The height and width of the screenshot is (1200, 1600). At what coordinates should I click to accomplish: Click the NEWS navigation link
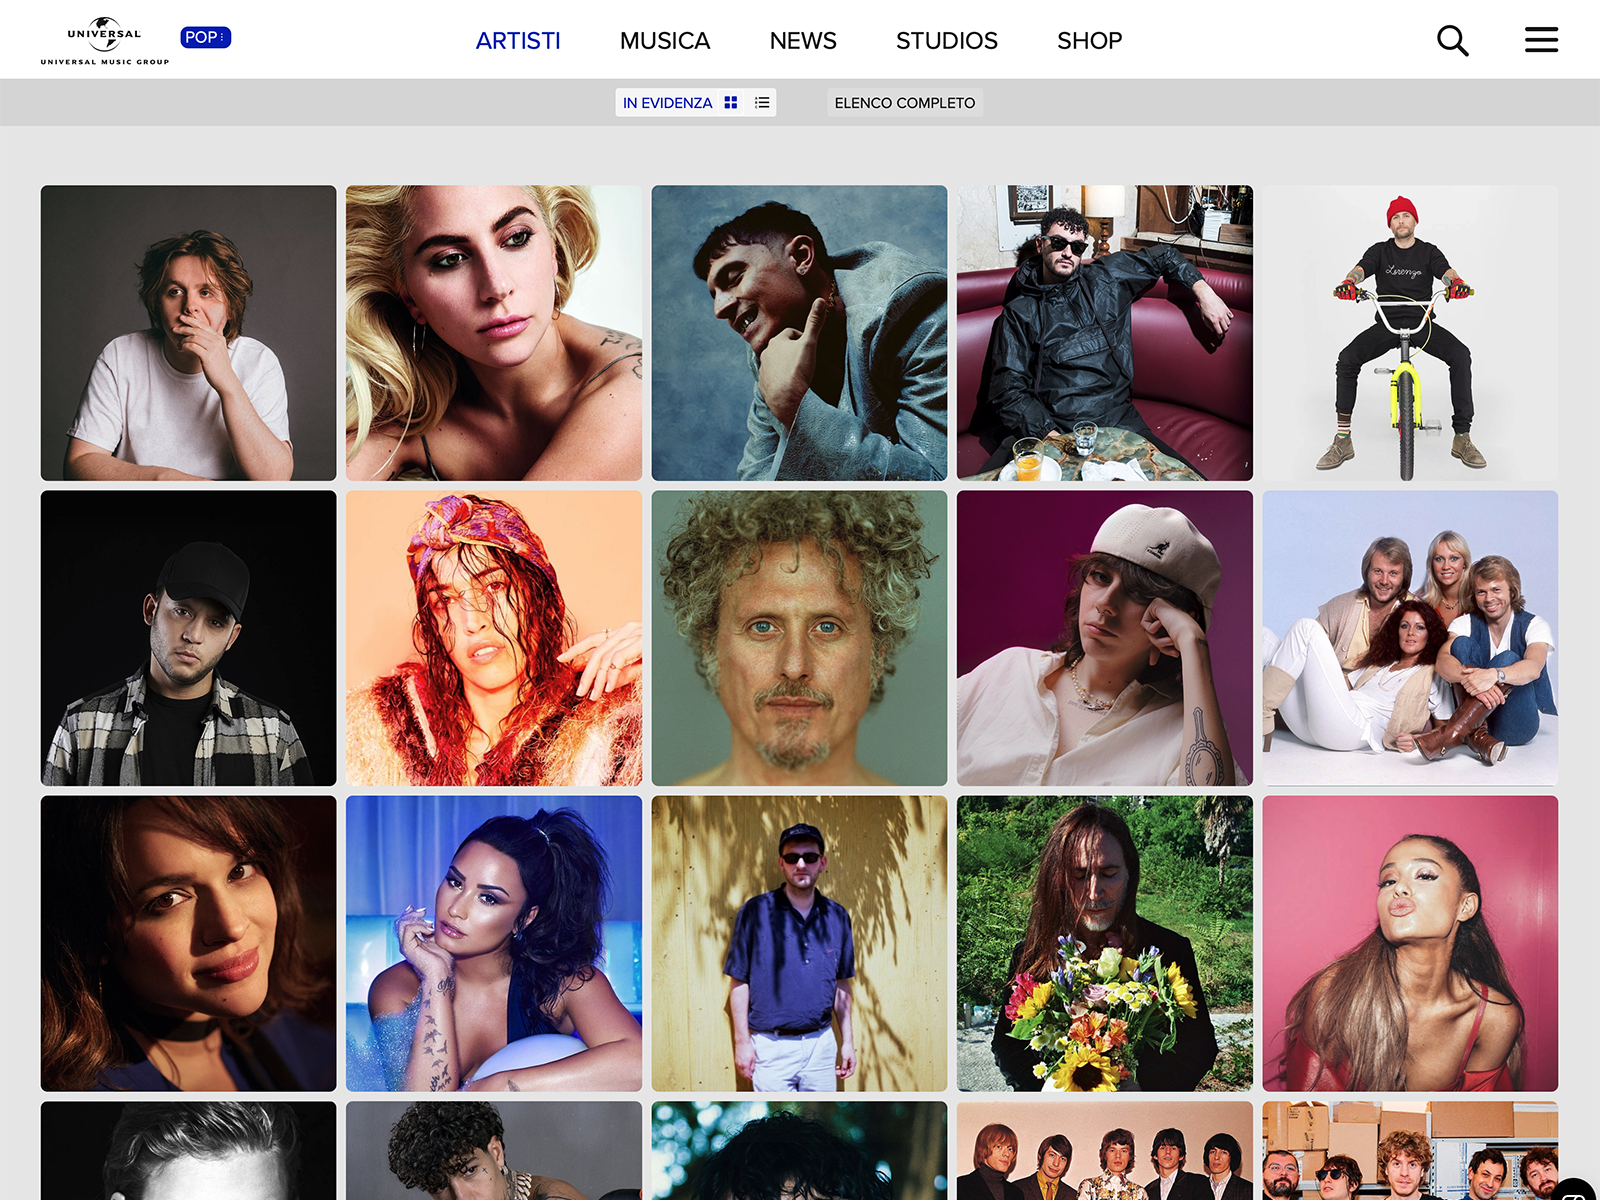coord(802,41)
